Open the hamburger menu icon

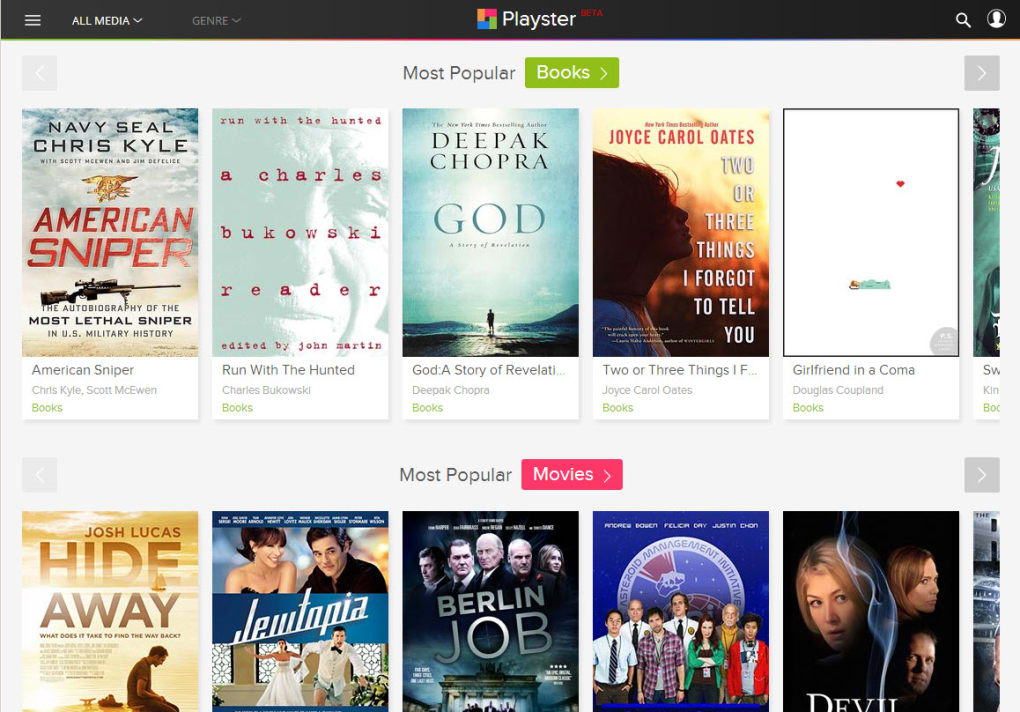[33, 20]
